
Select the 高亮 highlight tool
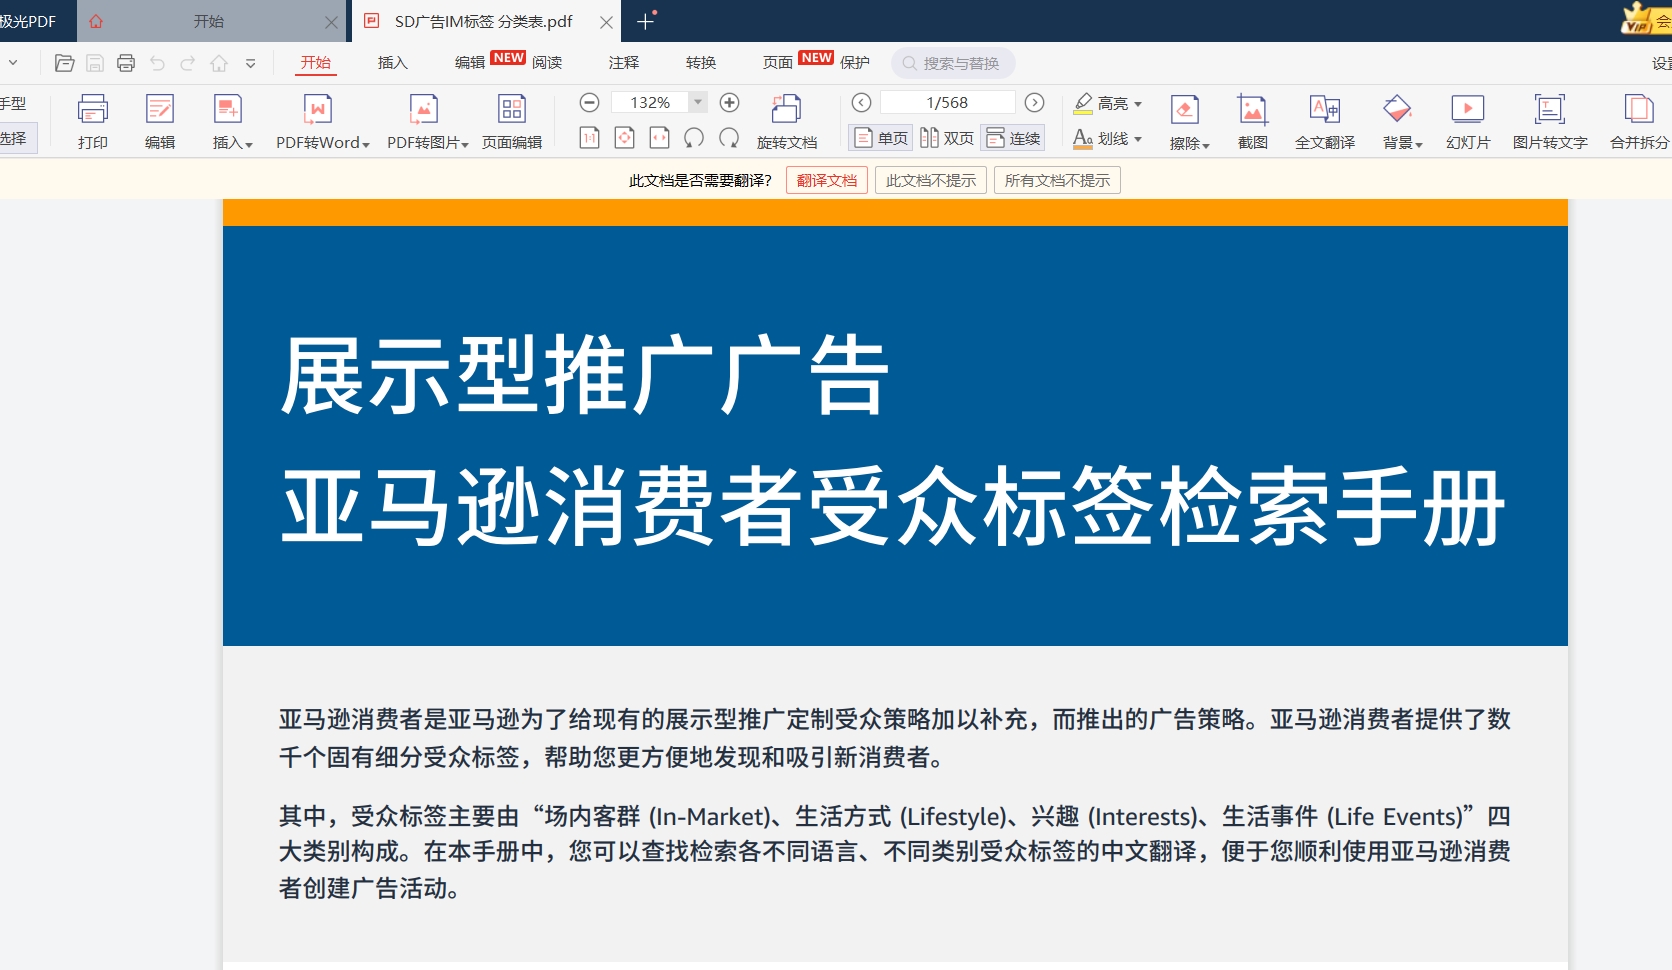[1100, 103]
